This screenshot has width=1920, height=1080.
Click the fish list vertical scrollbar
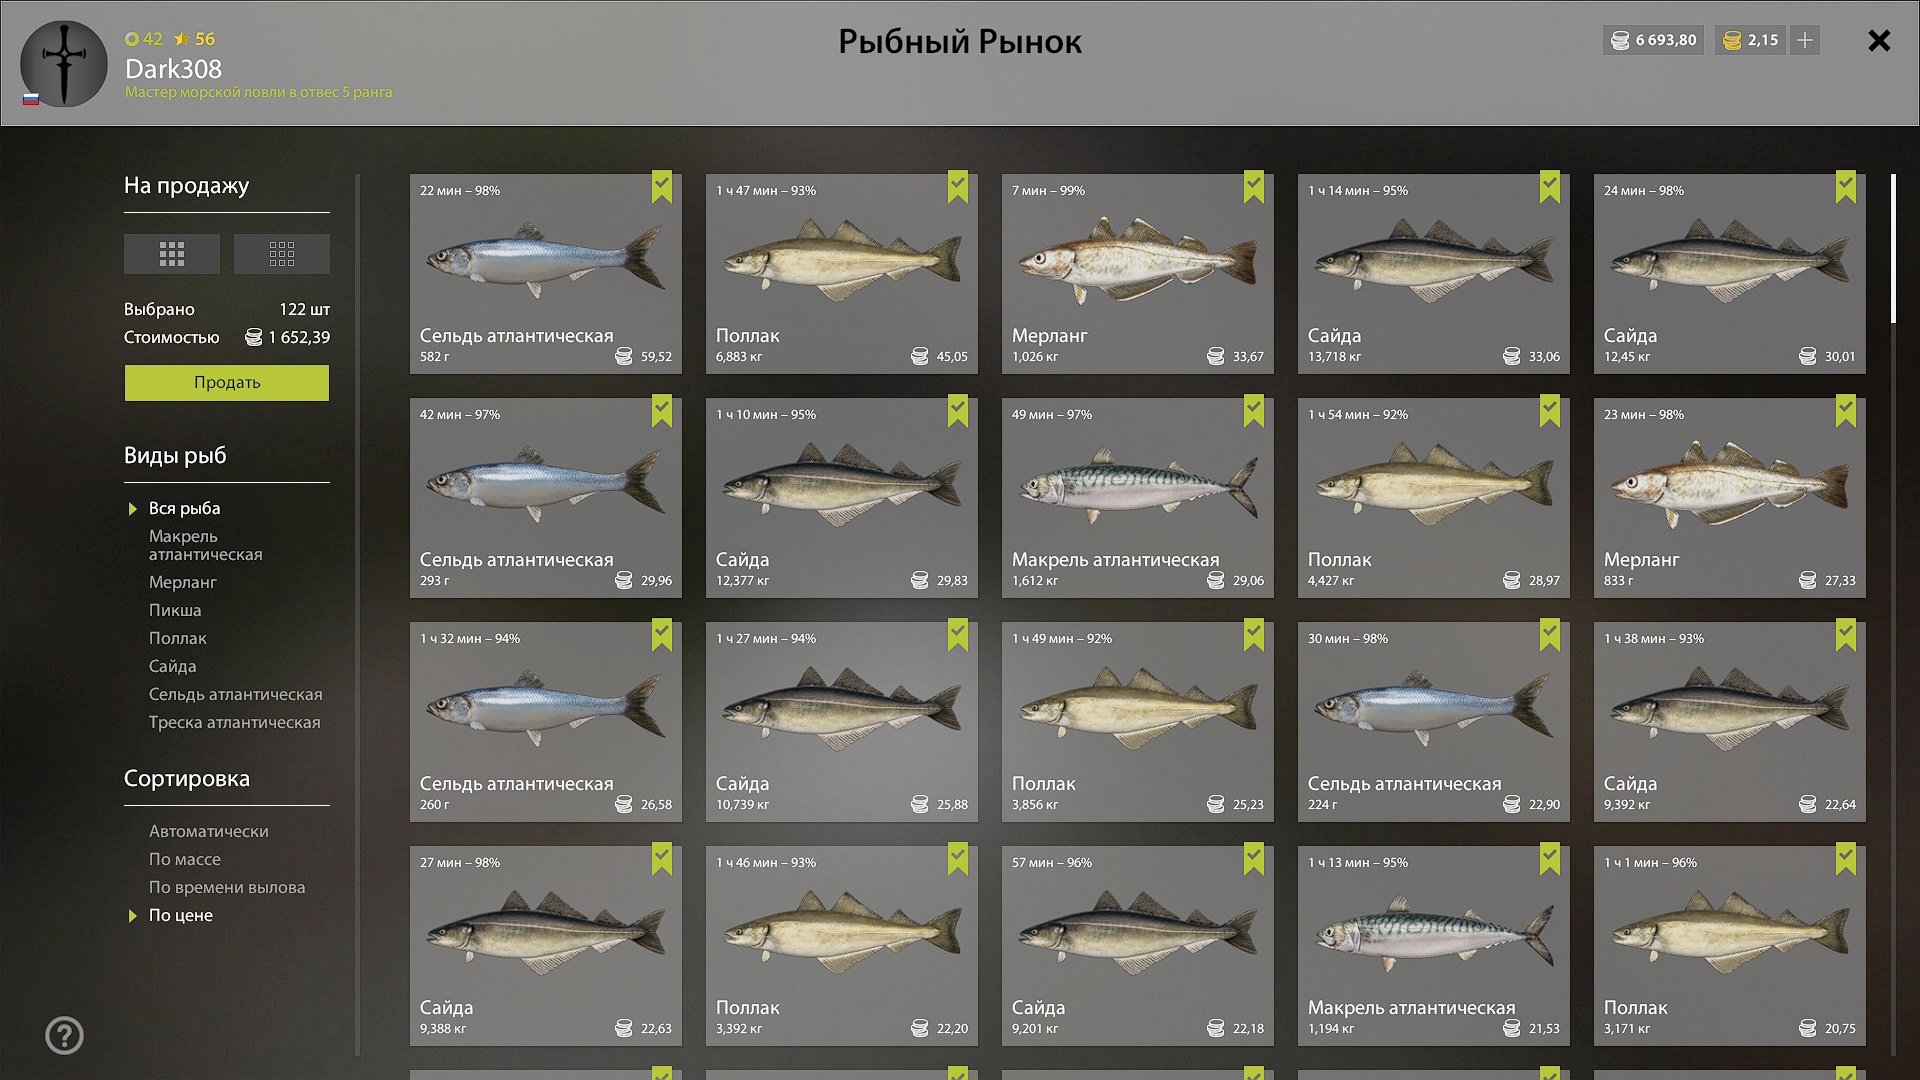[x=1893, y=249]
